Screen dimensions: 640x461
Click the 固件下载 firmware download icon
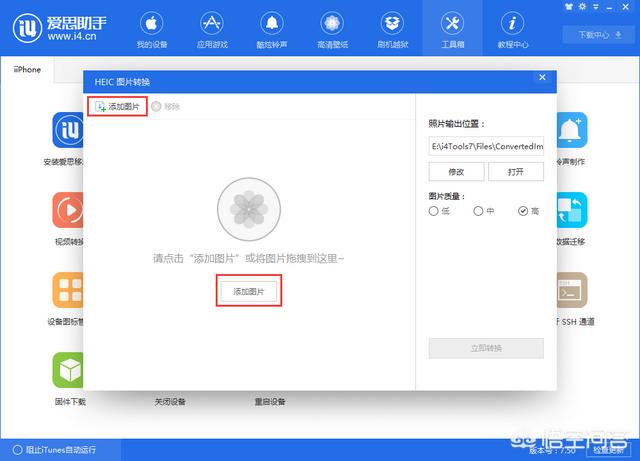point(70,371)
